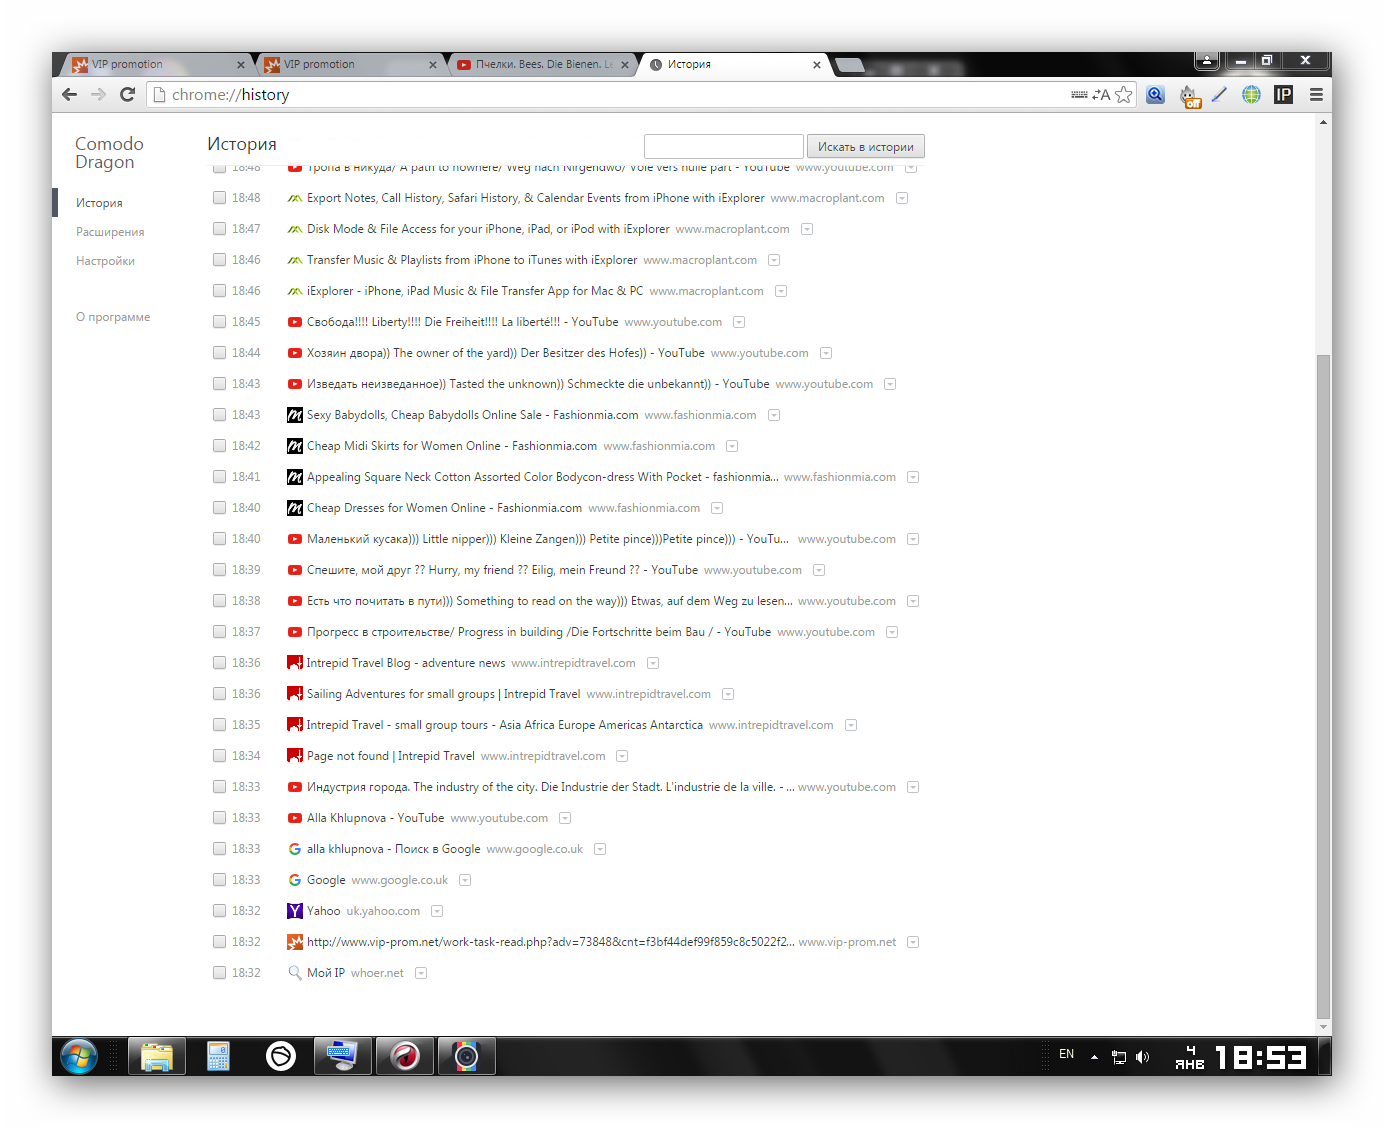1384x1128 pixels.
Task: Click the blue magnifier extension icon
Action: 1155,94
